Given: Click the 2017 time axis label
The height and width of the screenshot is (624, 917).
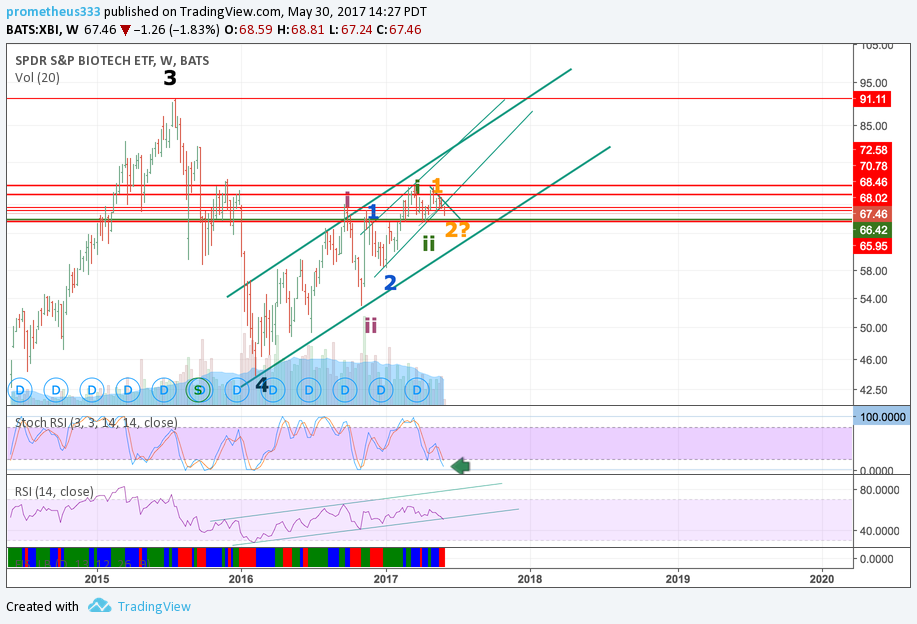Looking at the screenshot, I should coord(385,579).
